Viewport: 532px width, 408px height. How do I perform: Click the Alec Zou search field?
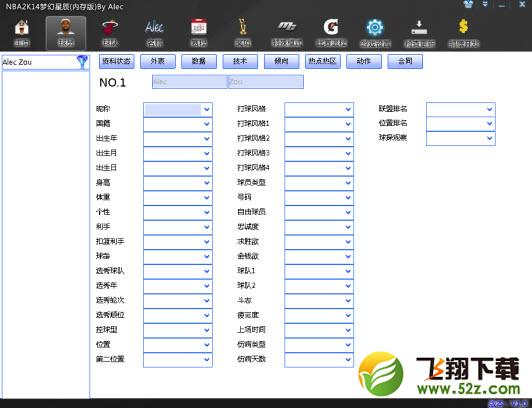pos(39,62)
